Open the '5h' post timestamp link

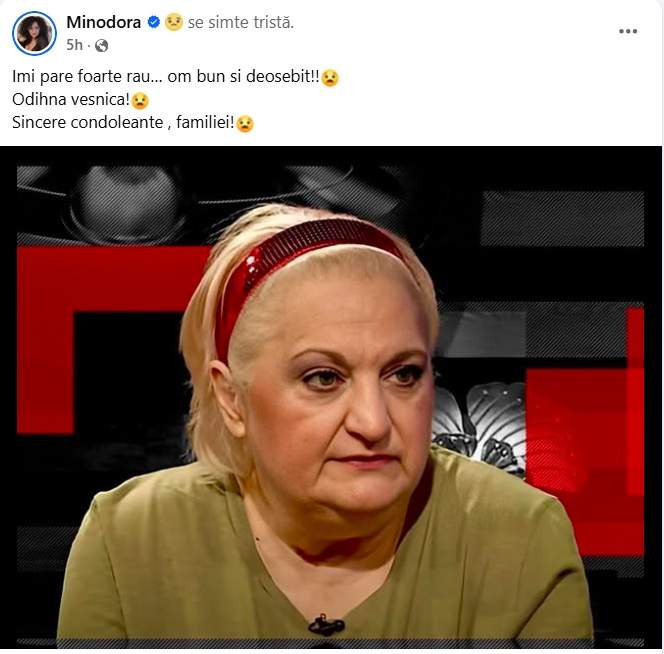coord(74,45)
